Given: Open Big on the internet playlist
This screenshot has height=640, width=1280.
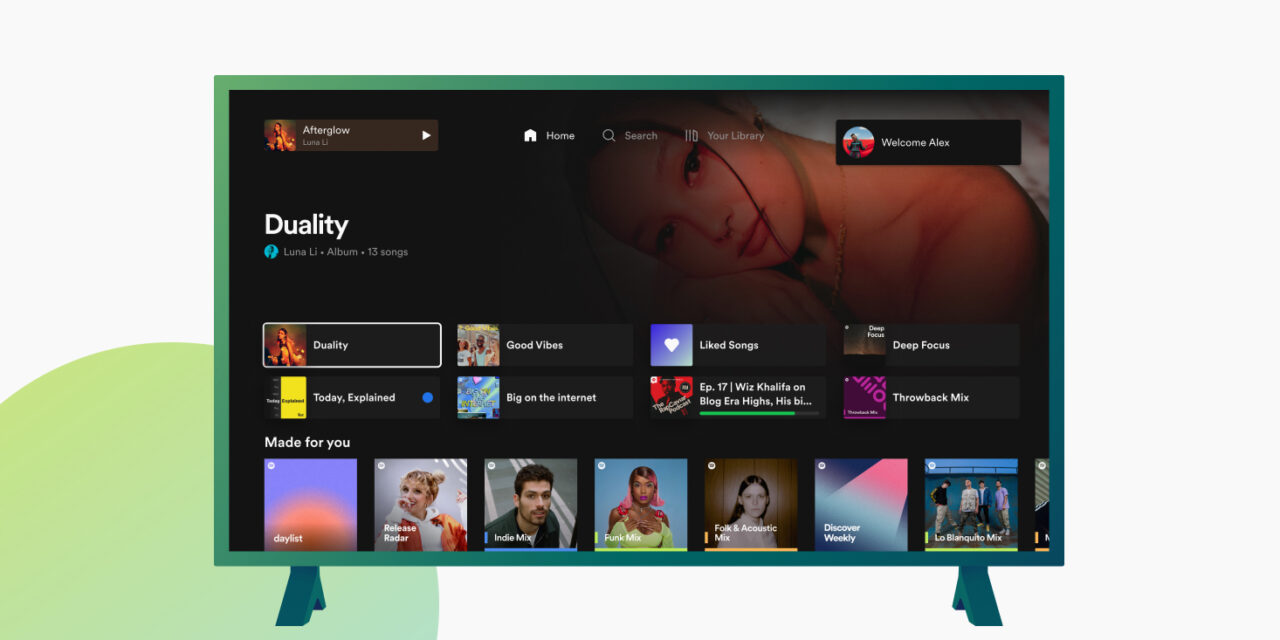Looking at the screenshot, I should click(545, 398).
